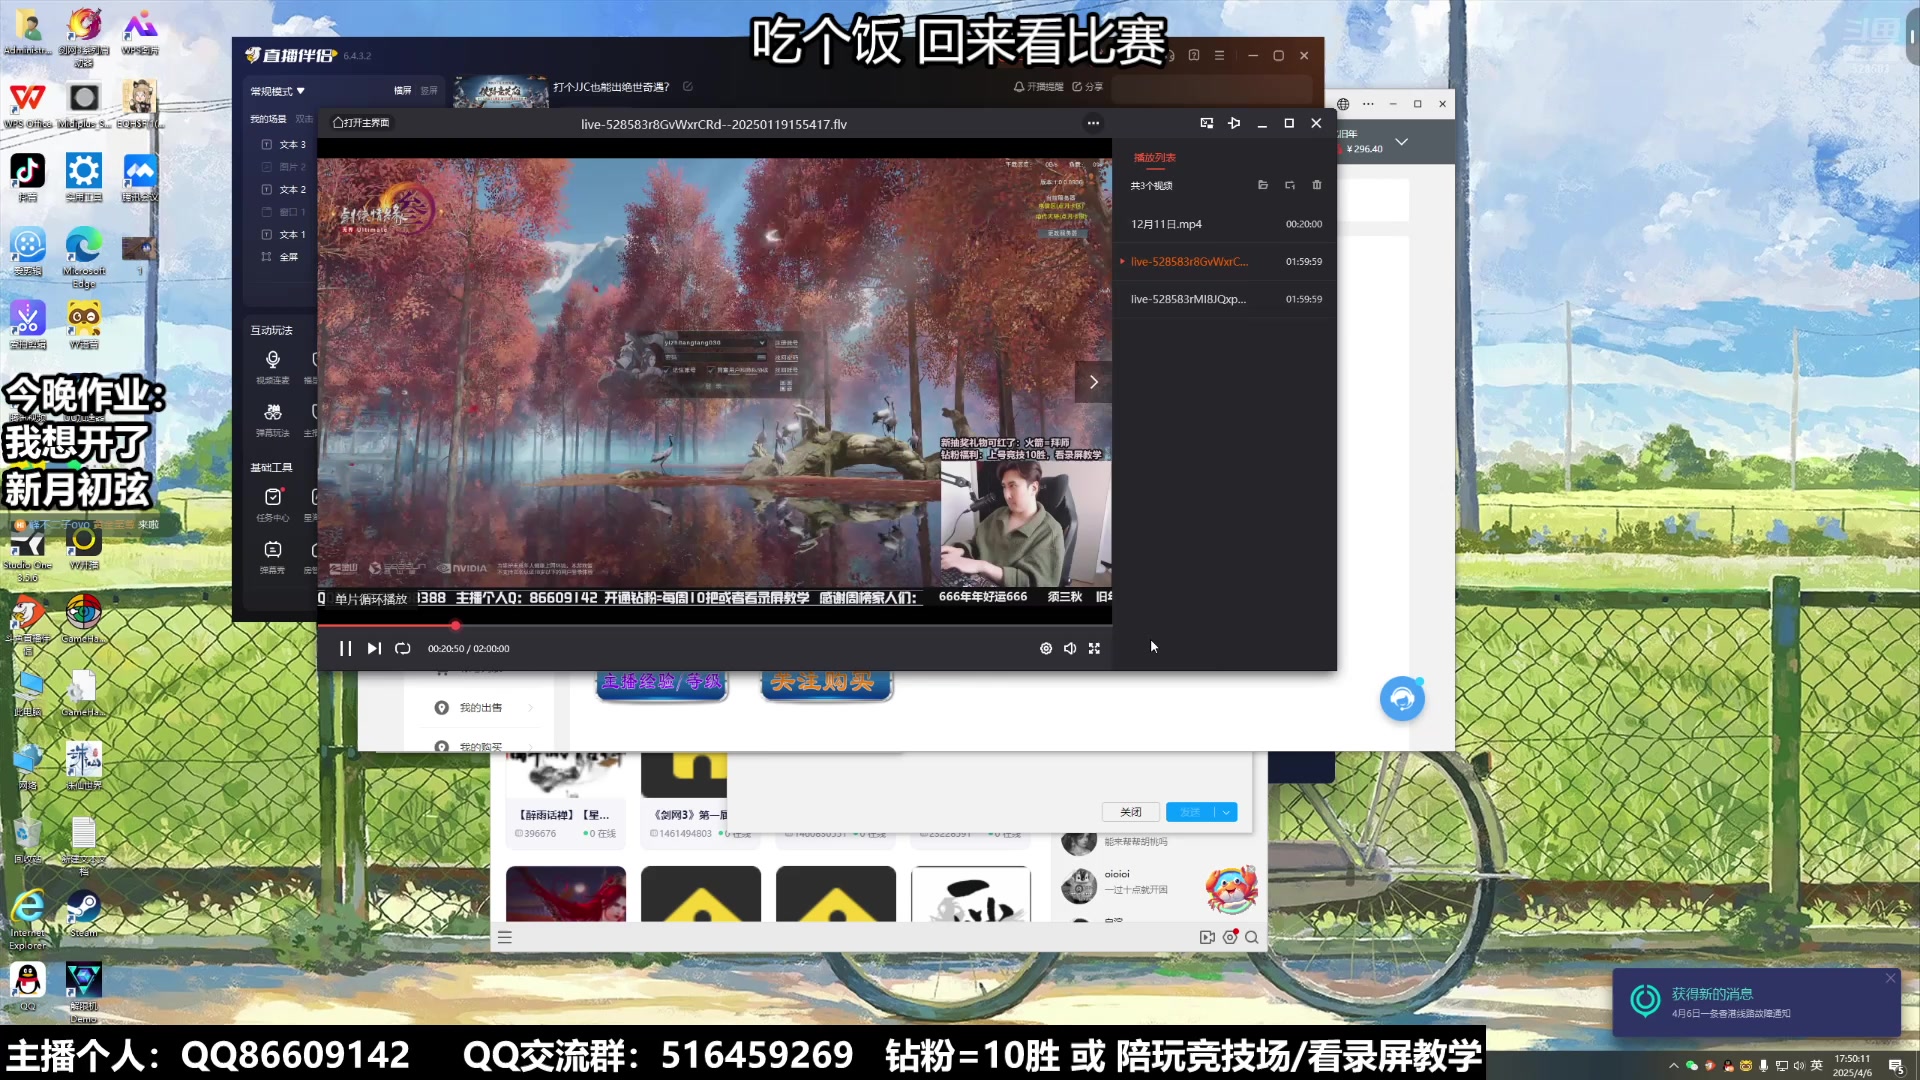The width and height of the screenshot is (1920, 1080).
Task: Select the dimmed 图片 2 layer
Action: tap(283, 167)
